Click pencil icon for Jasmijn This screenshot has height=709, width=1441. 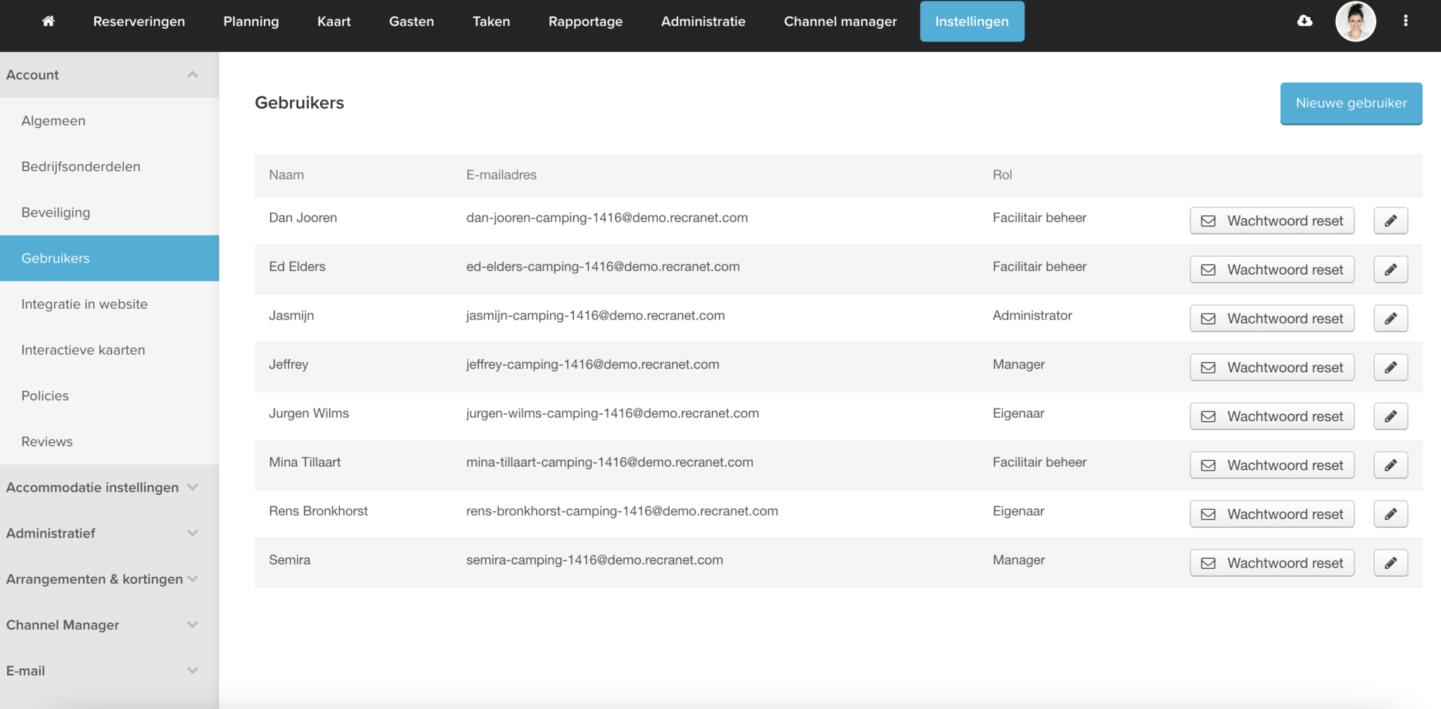[1390, 319]
